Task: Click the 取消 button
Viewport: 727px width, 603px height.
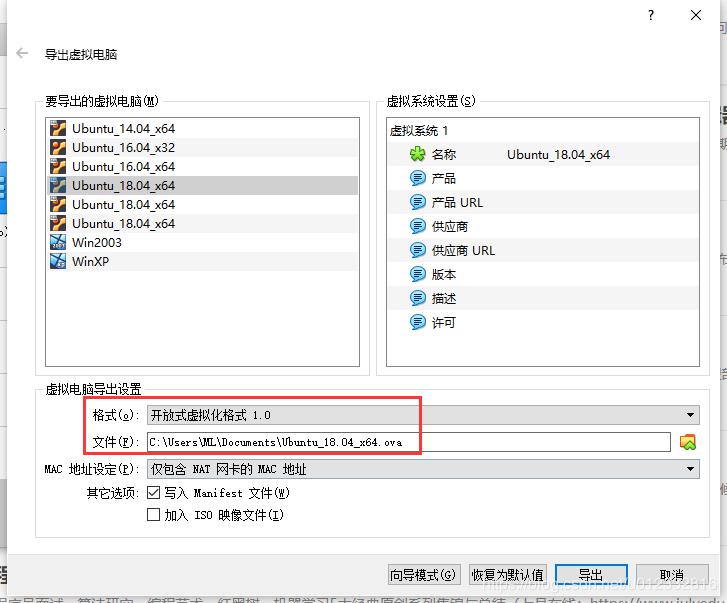Action: 672,575
